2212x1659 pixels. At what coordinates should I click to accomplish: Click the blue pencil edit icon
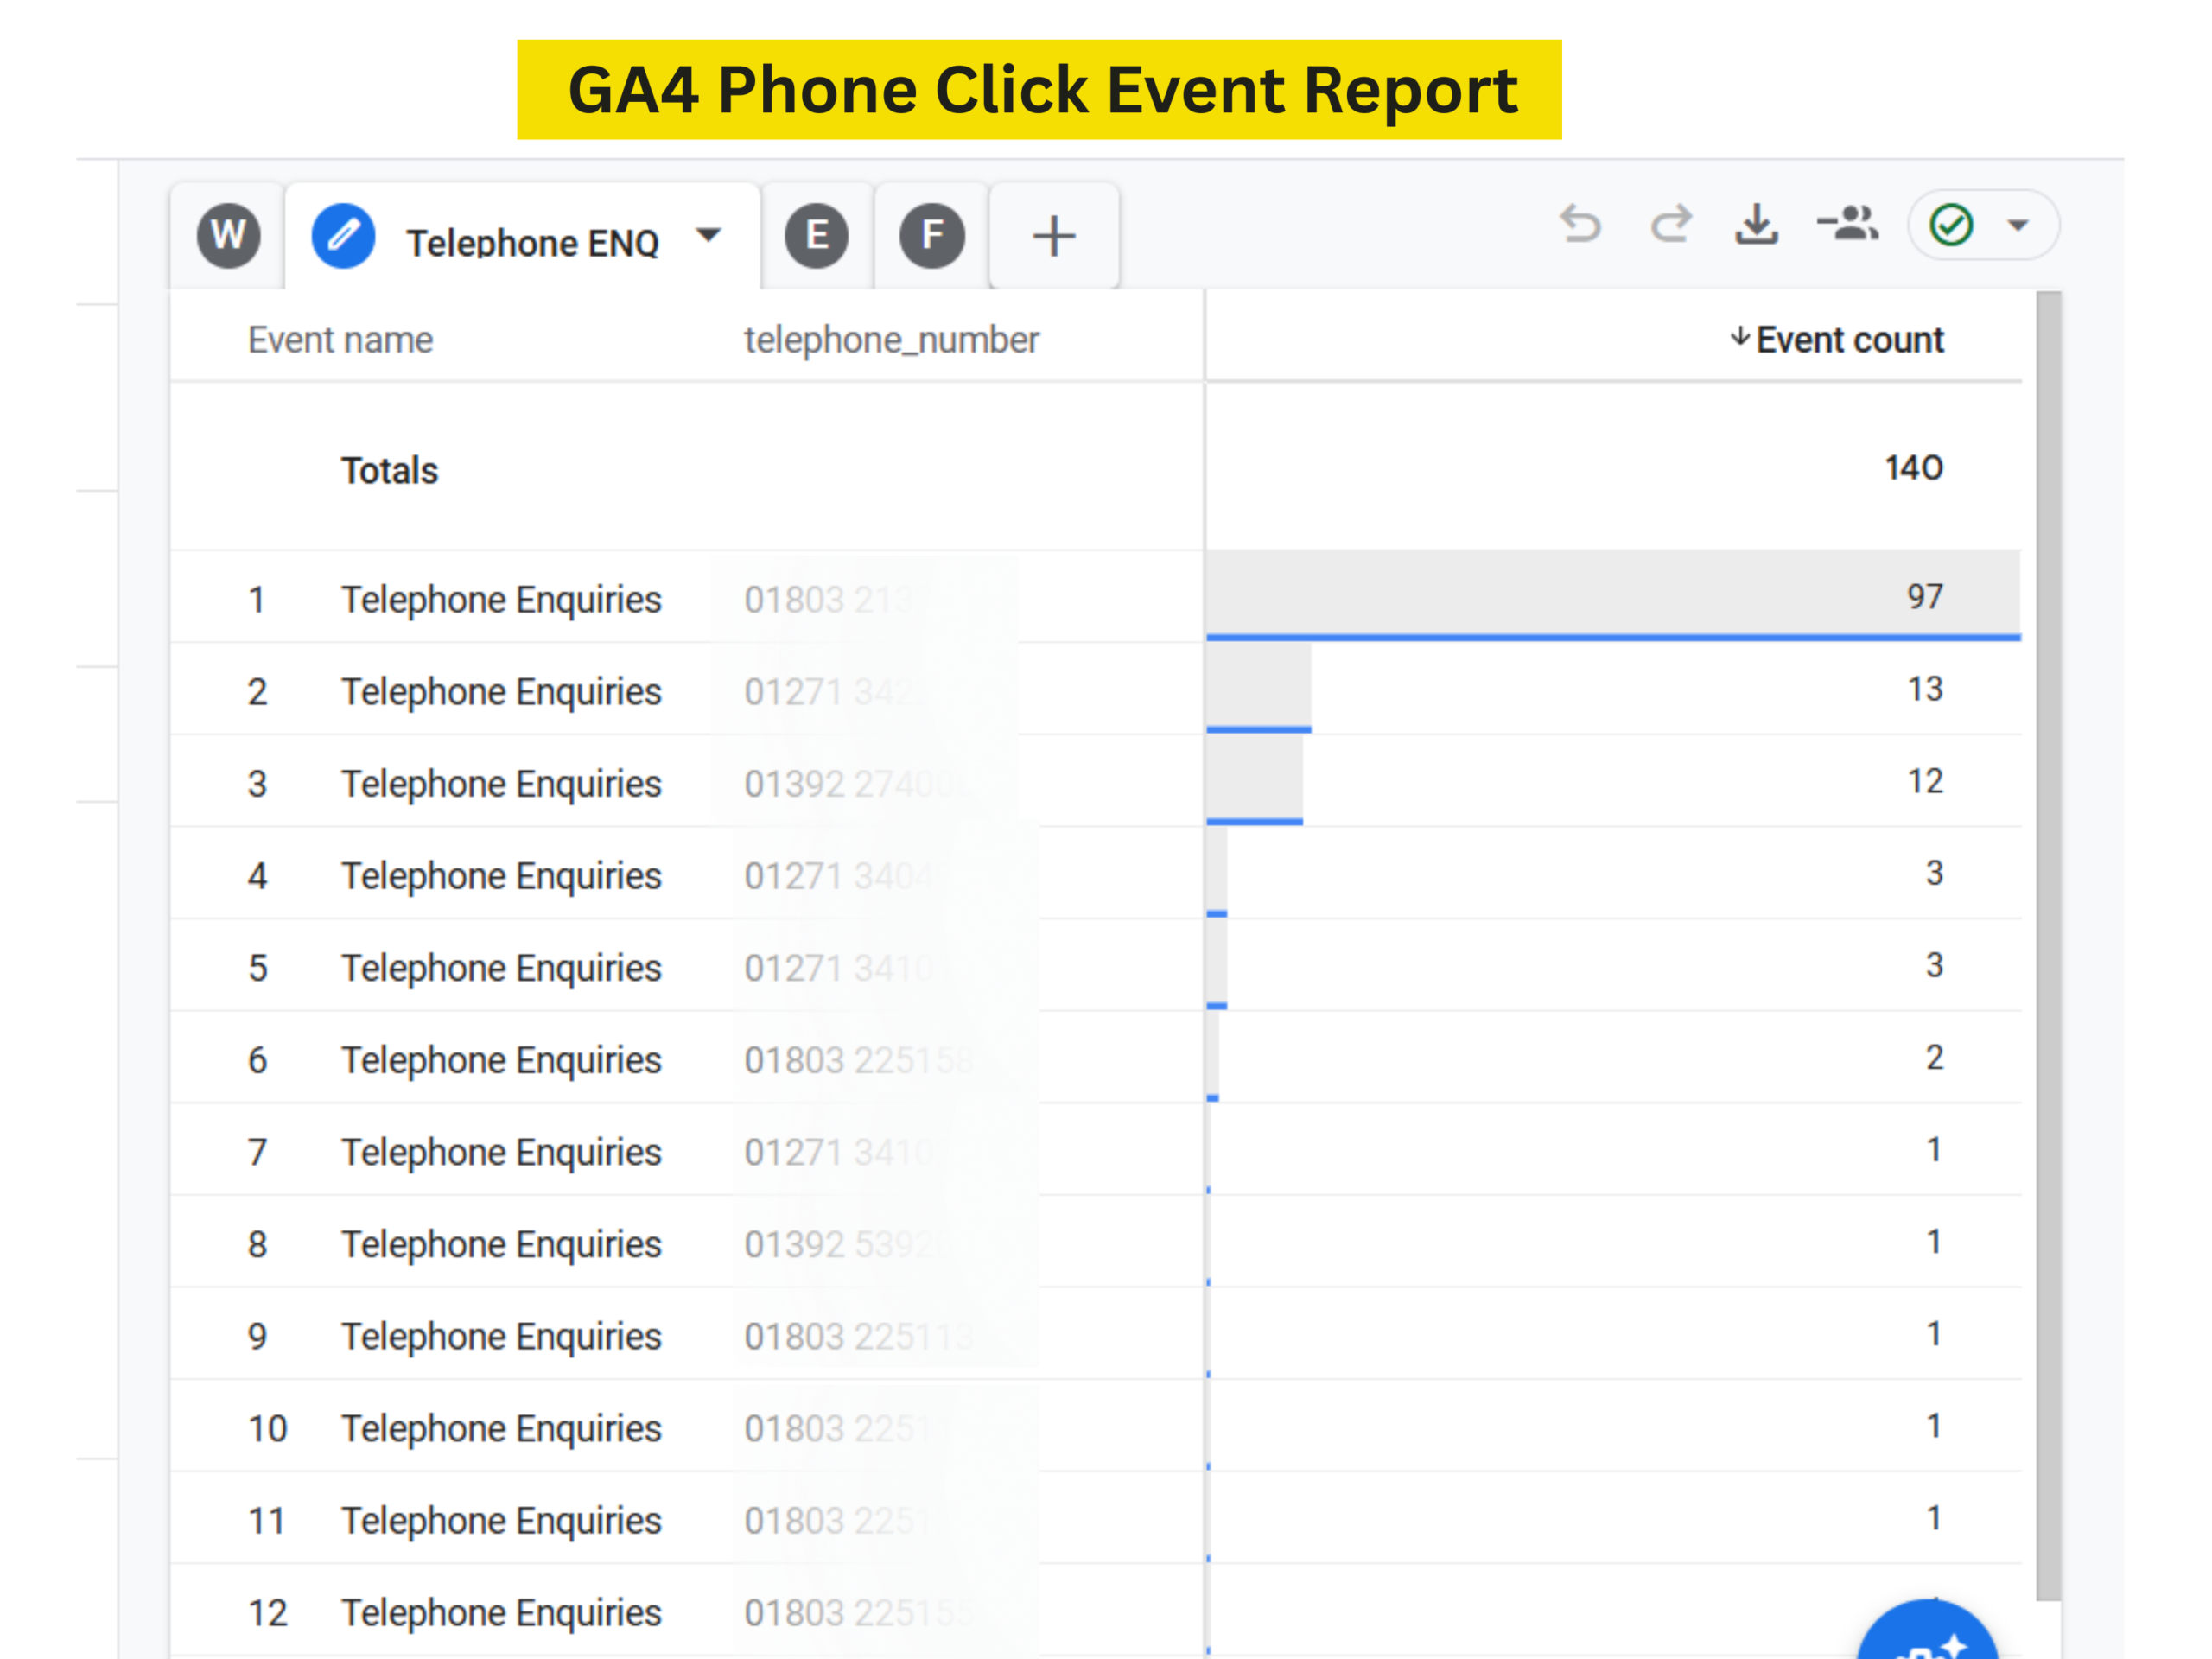pyautogui.click(x=343, y=237)
